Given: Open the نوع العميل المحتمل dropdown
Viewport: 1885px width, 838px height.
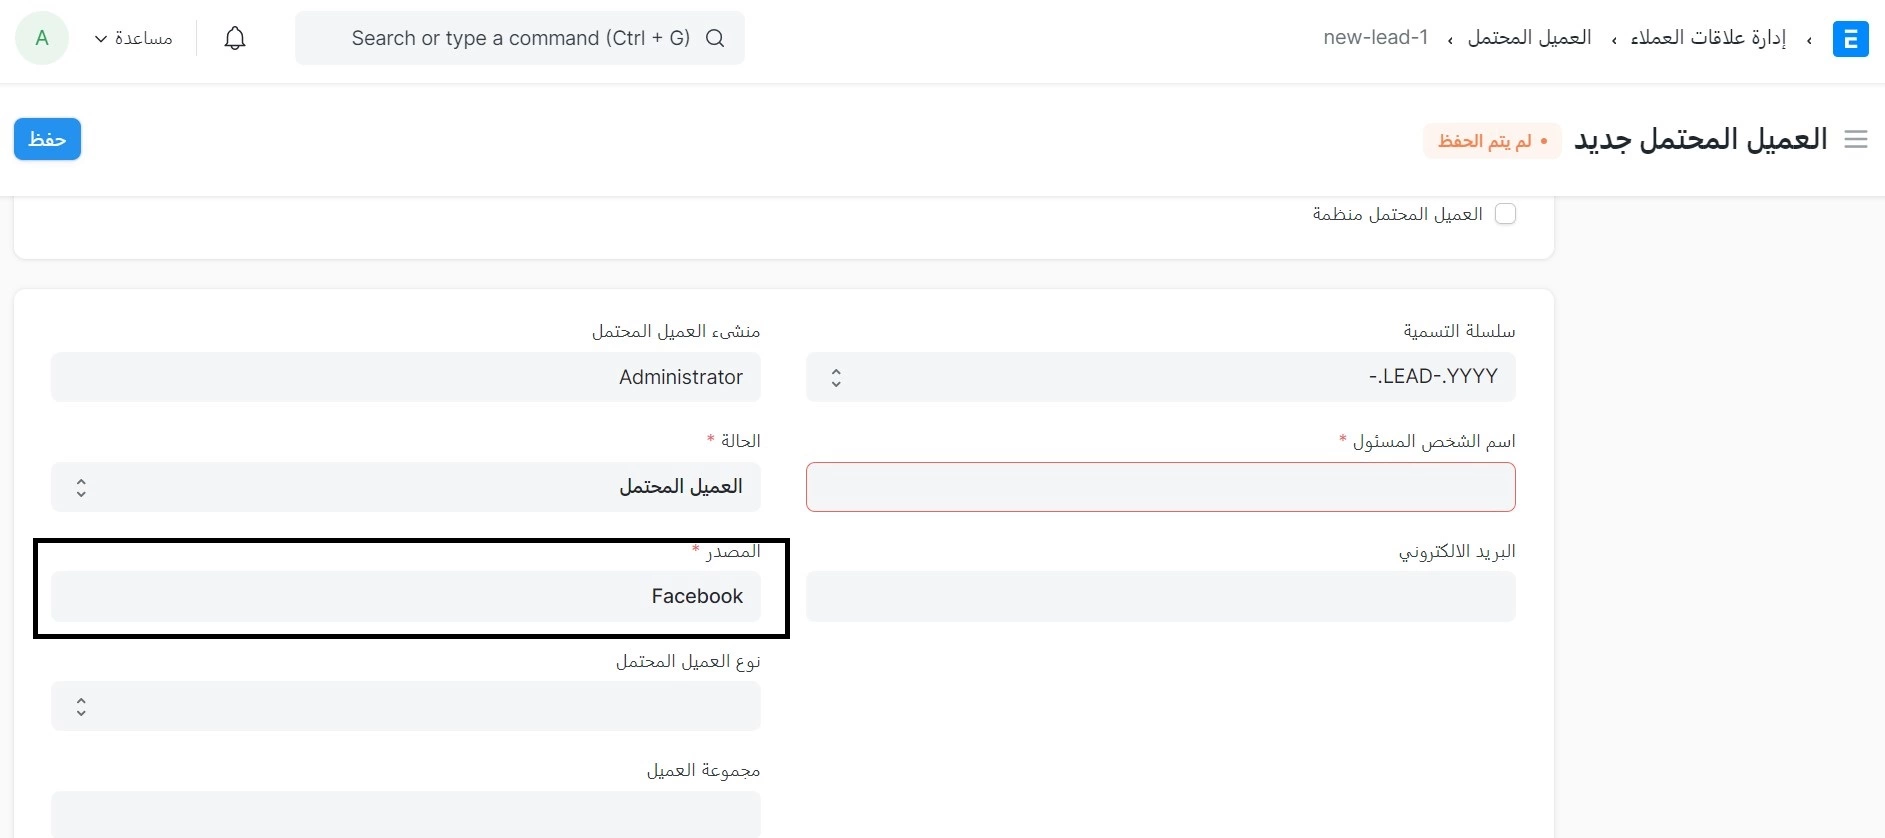Looking at the screenshot, I should click(406, 706).
